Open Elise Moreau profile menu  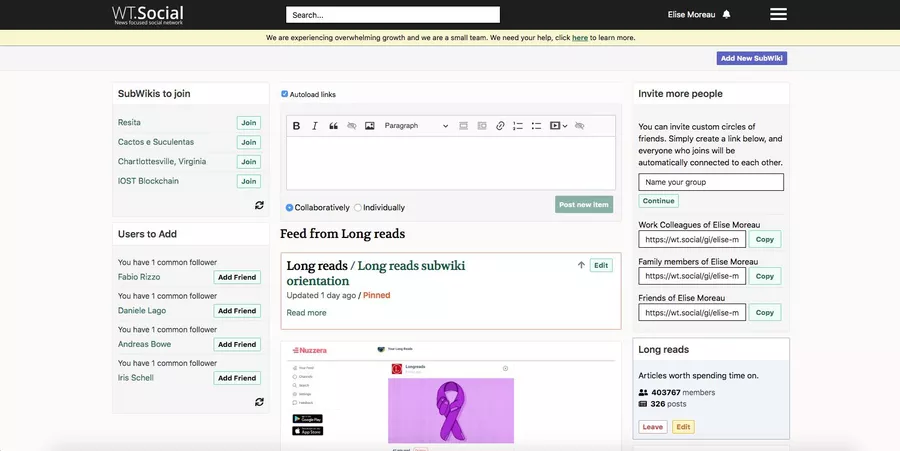(692, 14)
